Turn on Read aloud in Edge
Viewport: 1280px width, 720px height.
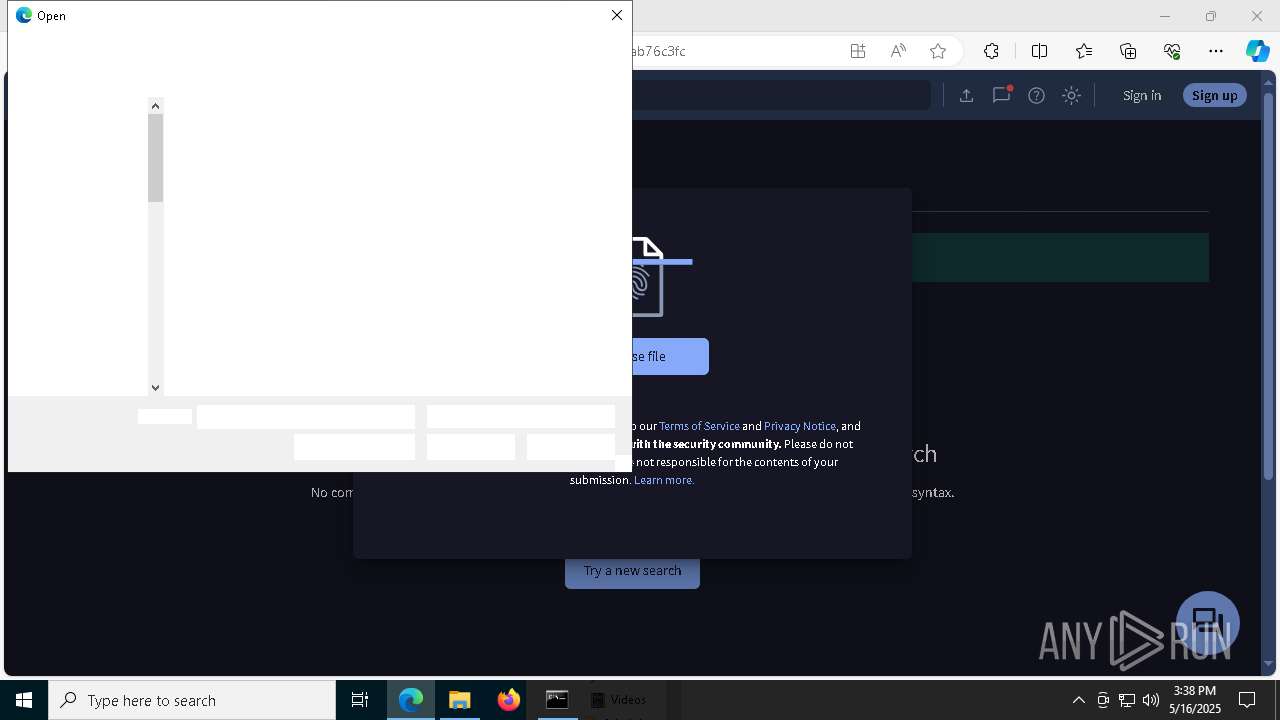pyautogui.click(x=898, y=51)
